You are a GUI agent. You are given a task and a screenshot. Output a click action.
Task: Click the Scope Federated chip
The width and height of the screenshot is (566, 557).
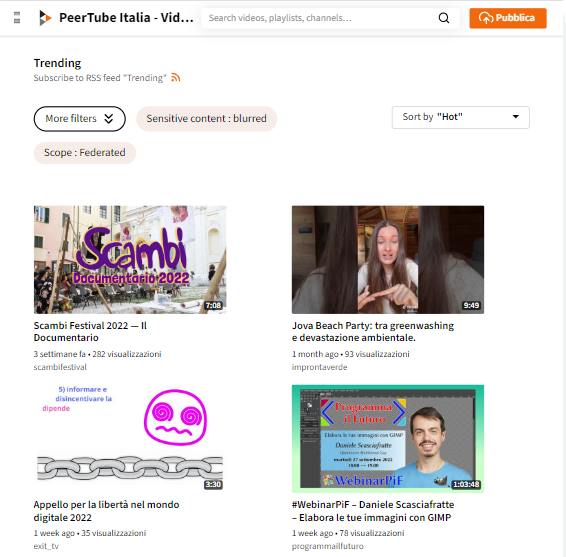point(84,153)
